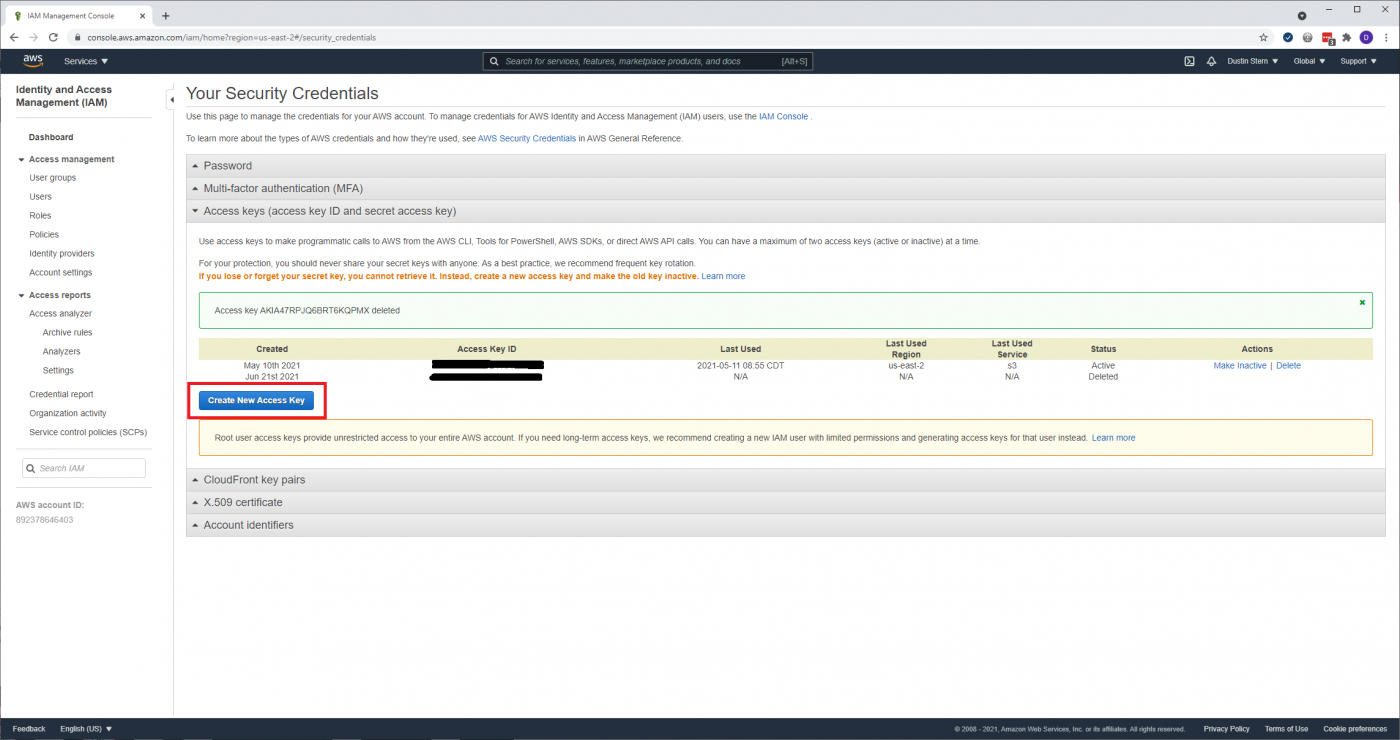Screen dimensions: 1400x740
Task: Open the Chrome three-dot menu
Action: 1386,37
